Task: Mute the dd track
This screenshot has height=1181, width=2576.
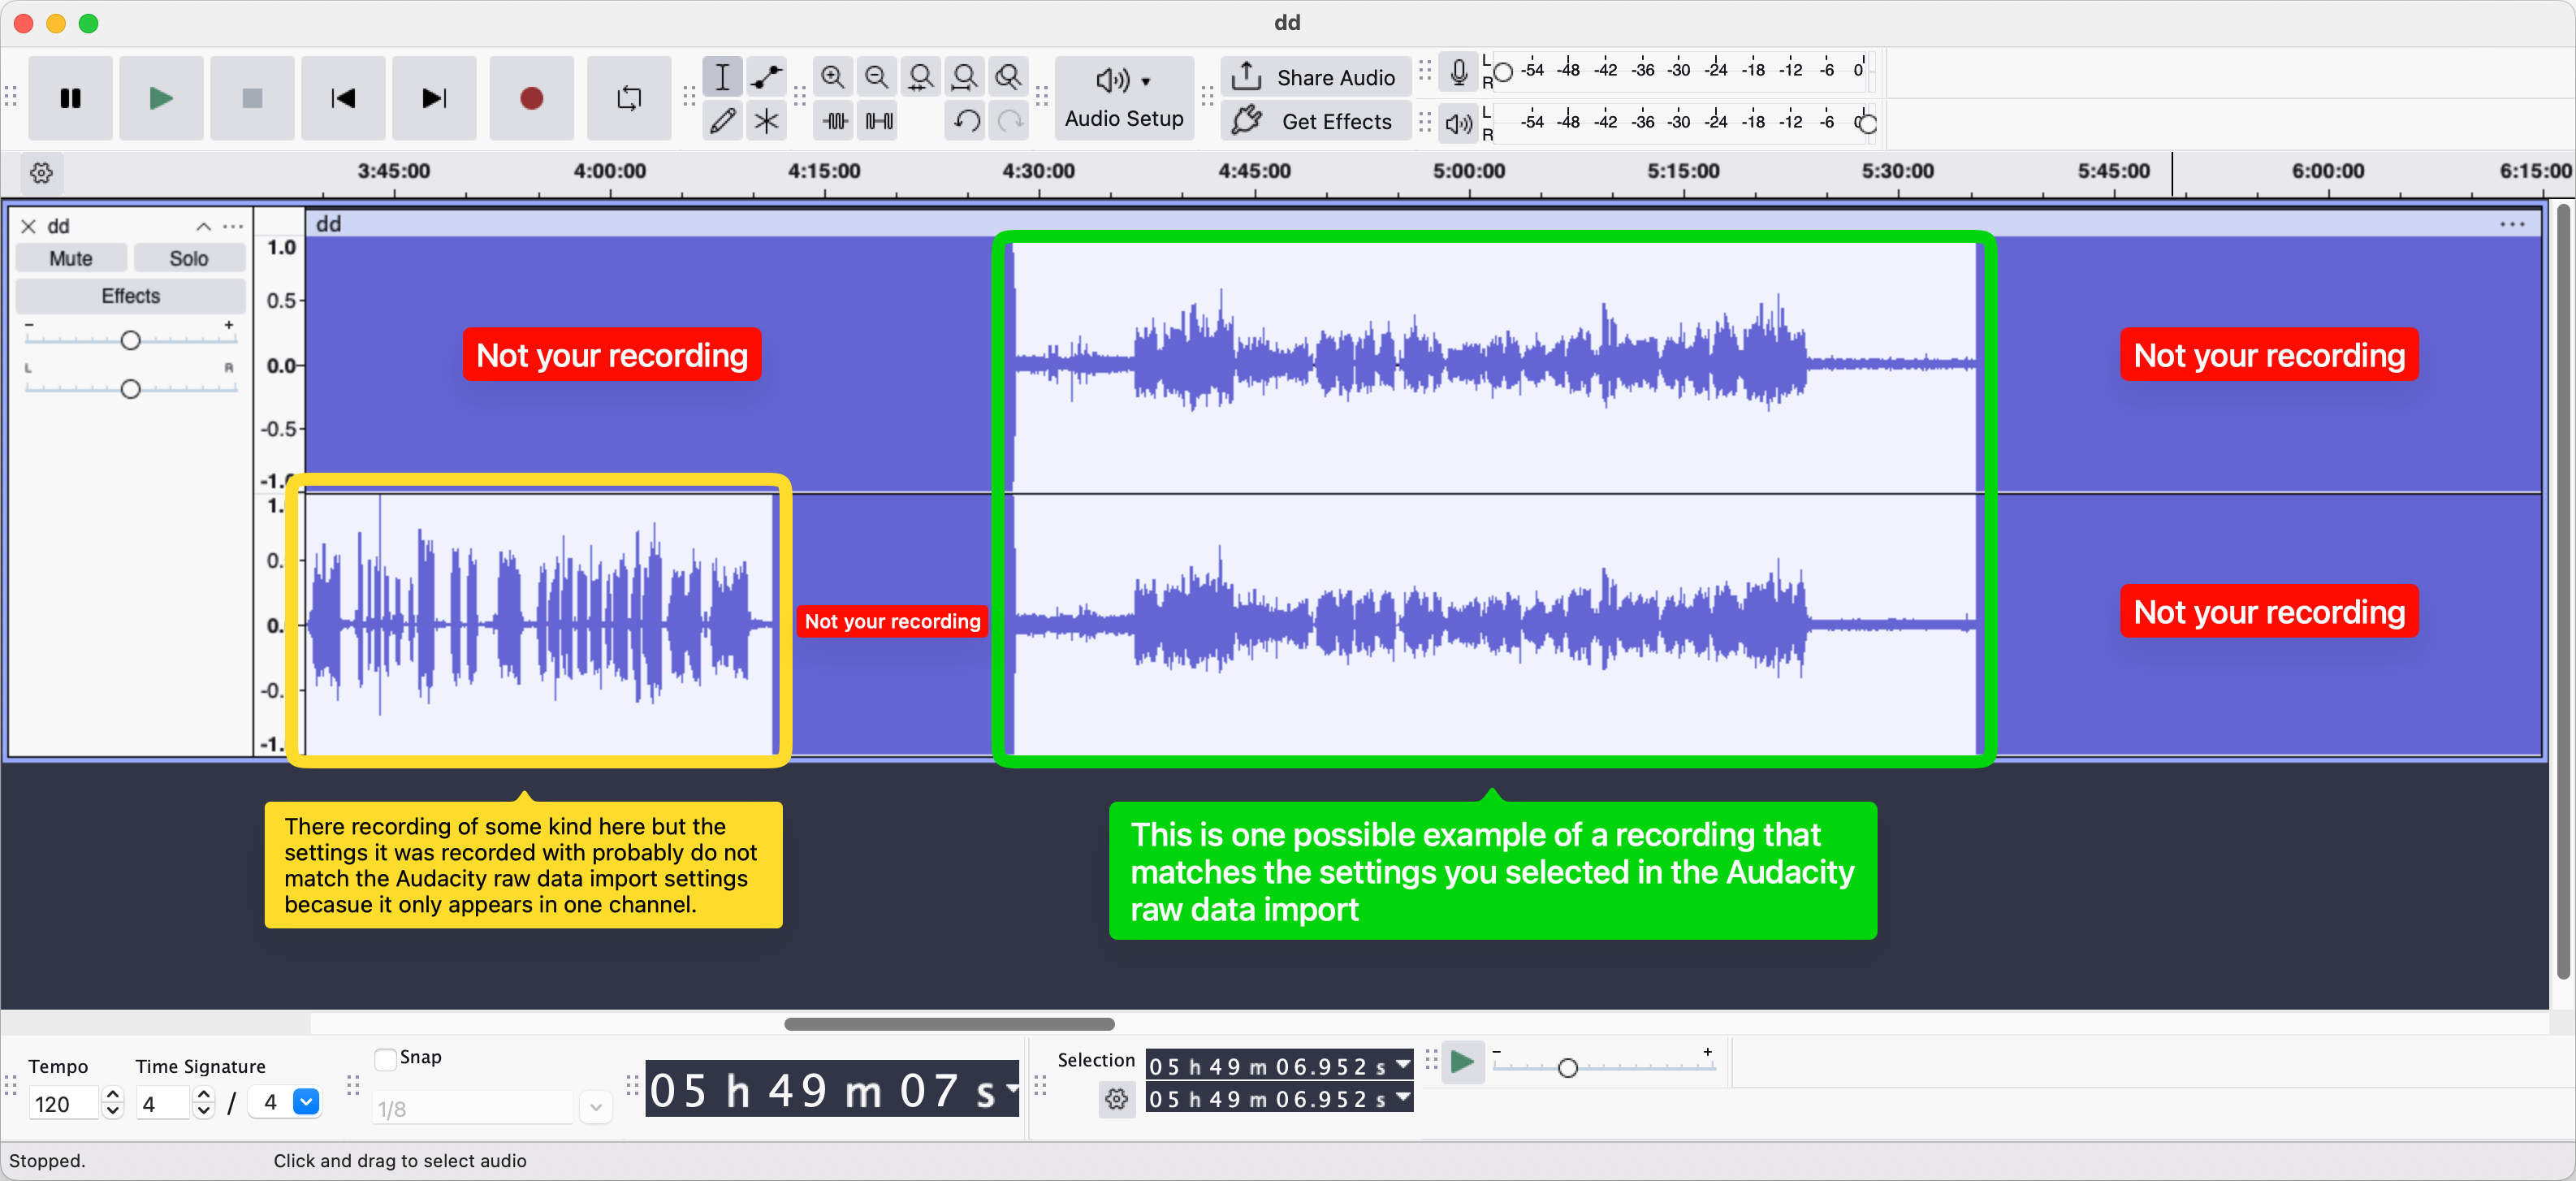Action: pyautogui.click(x=71, y=258)
